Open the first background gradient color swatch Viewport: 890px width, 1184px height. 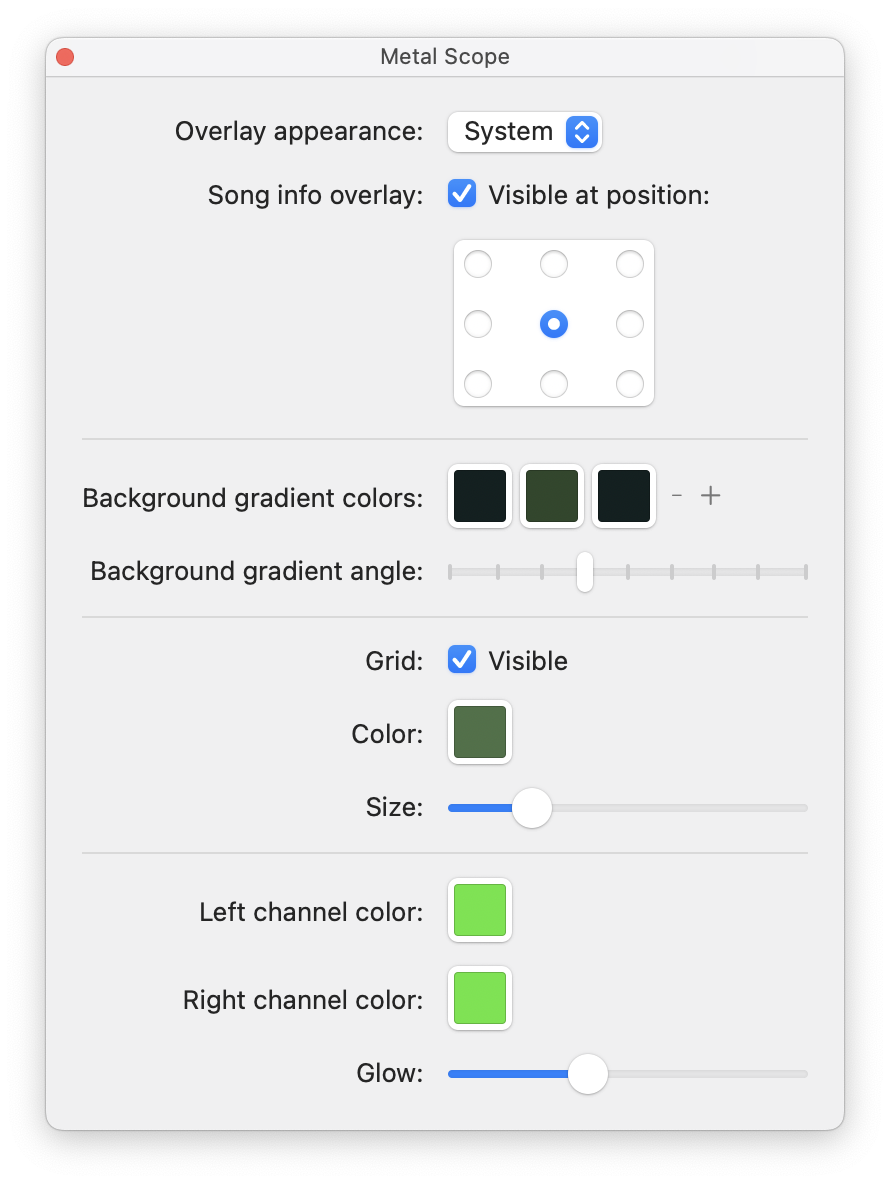pos(479,496)
